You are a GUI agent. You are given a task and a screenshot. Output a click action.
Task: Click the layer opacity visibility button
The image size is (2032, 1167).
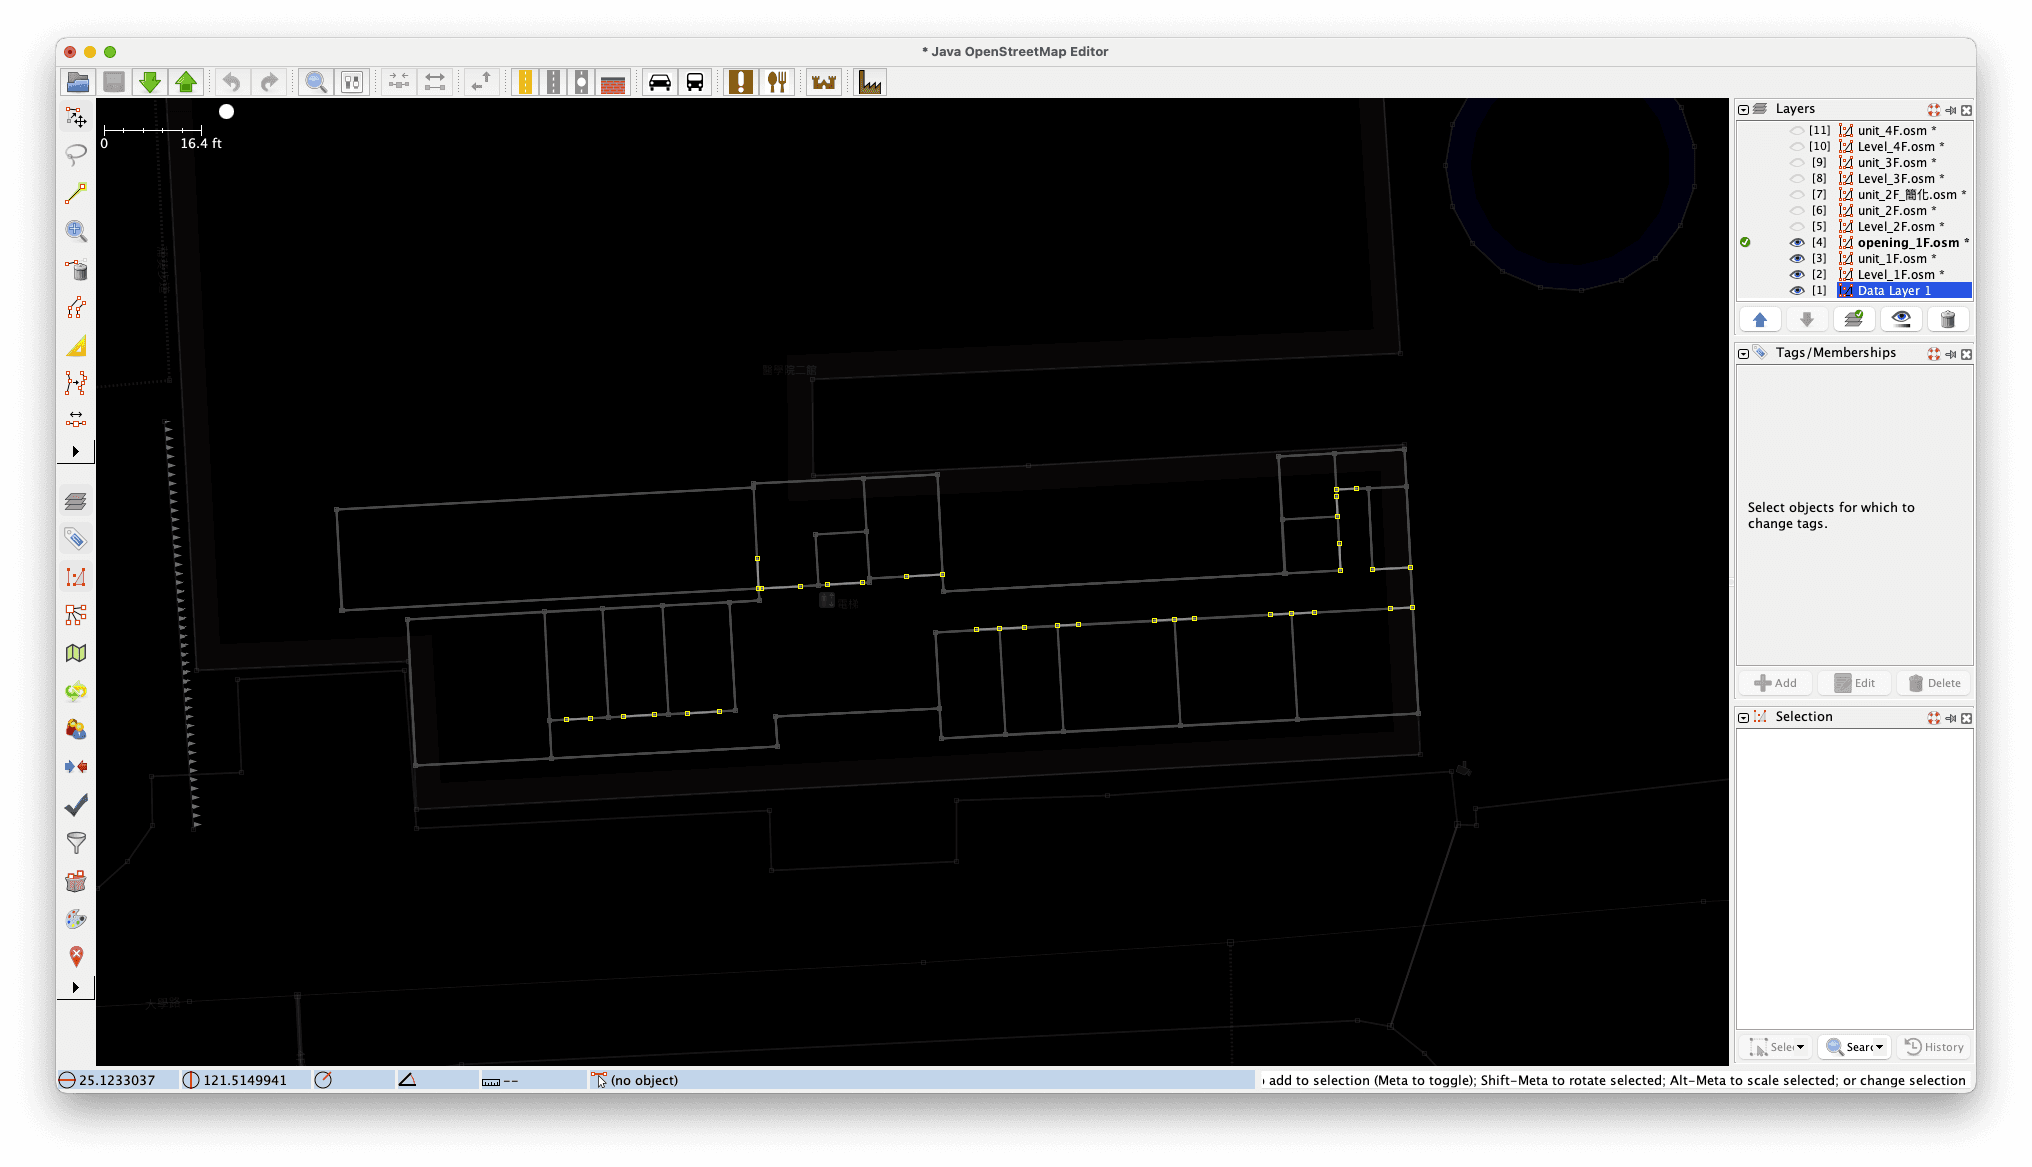click(x=1901, y=320)
